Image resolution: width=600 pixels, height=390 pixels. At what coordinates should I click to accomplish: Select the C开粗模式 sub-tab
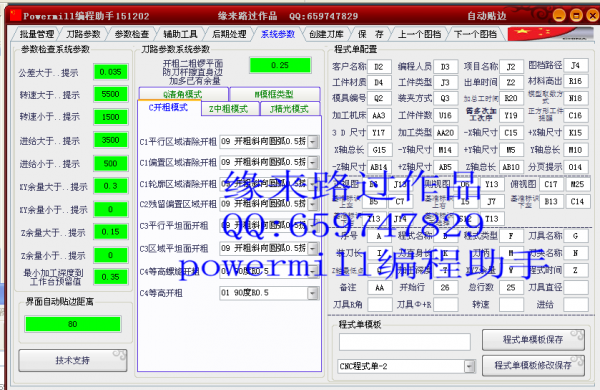168,108
